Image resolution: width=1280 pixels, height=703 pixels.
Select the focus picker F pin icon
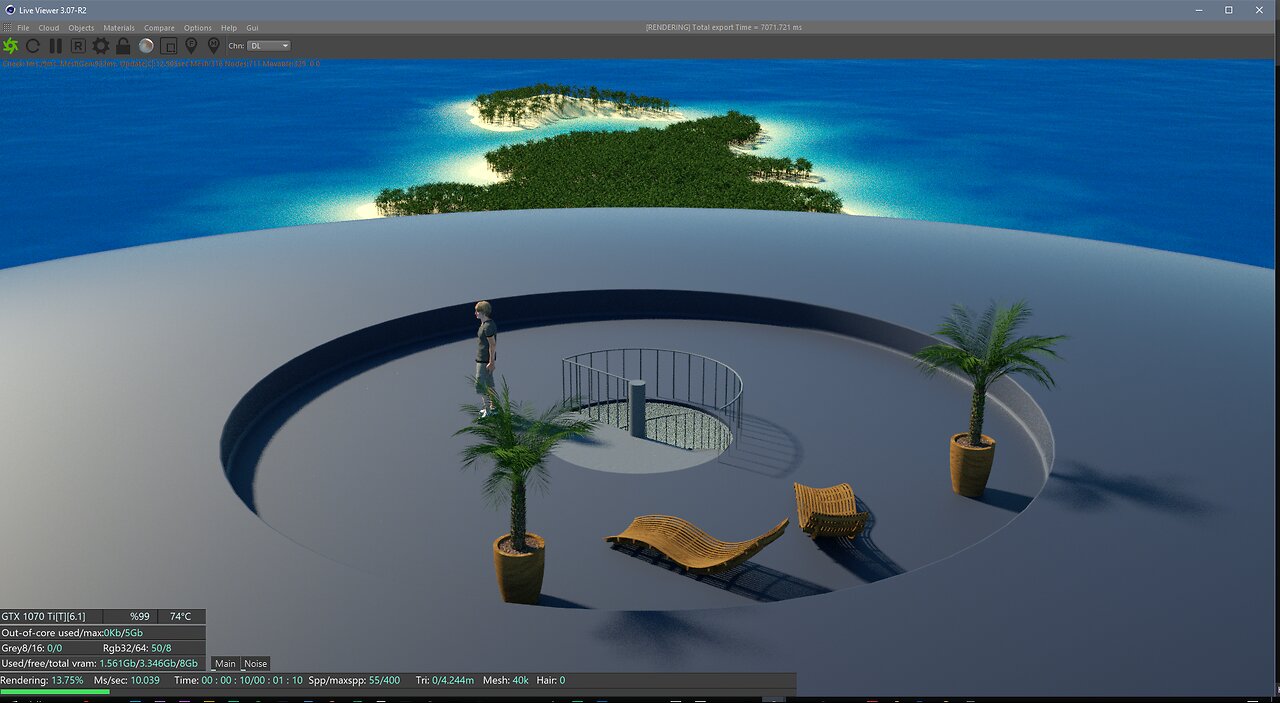pos(191,46)
